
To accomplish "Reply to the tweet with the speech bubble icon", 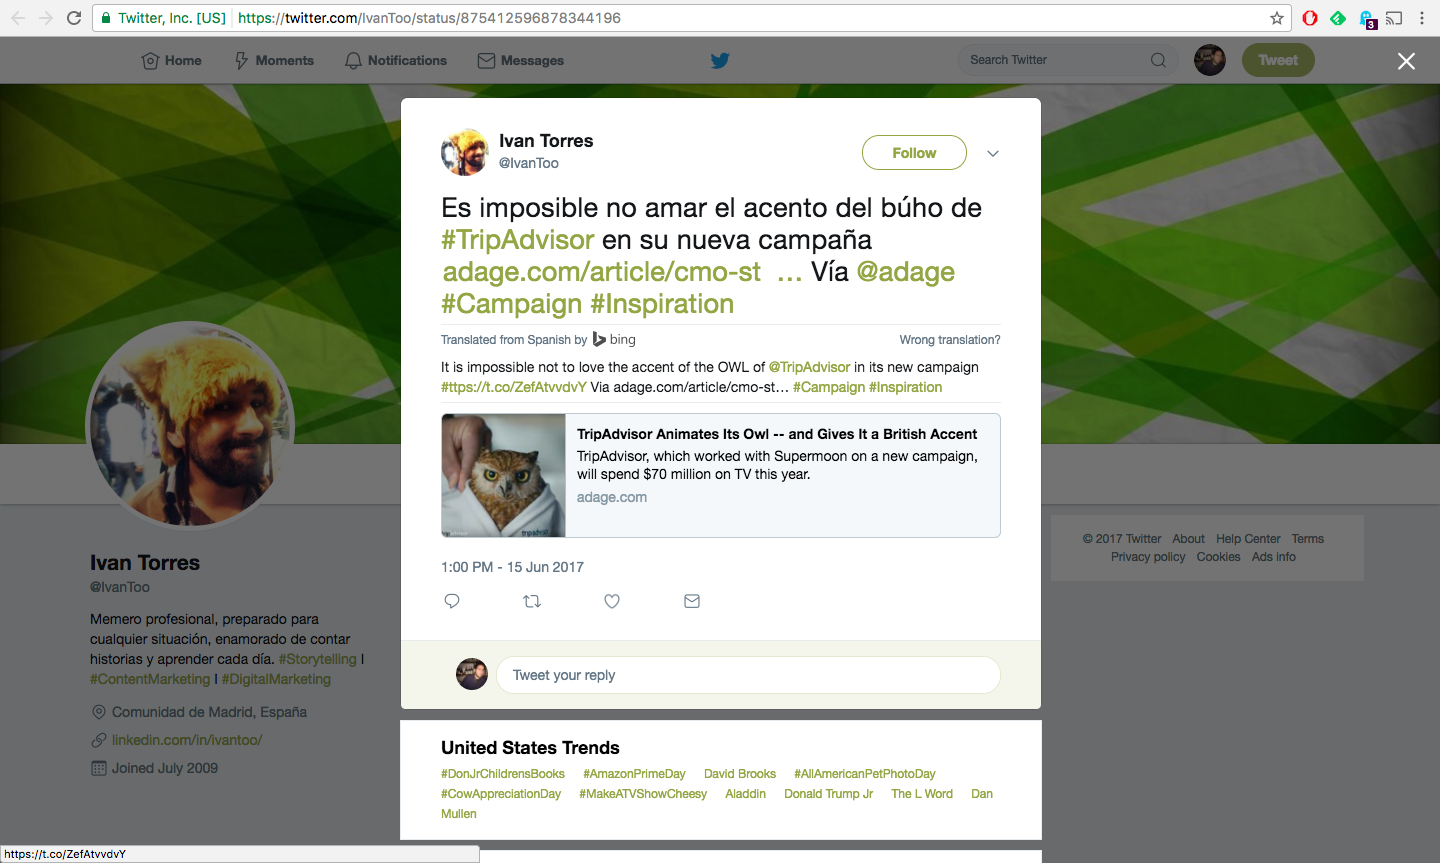I will pyautogui.click(x=452, y=601).
